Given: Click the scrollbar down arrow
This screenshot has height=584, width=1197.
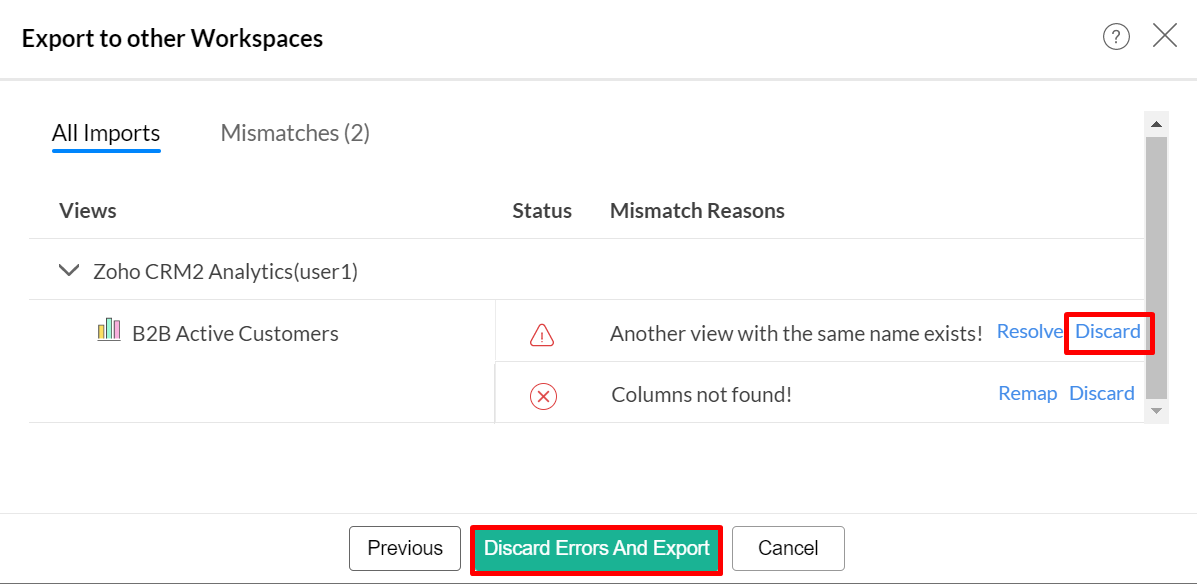Looking at the screenshot, I should point(1156,411).
